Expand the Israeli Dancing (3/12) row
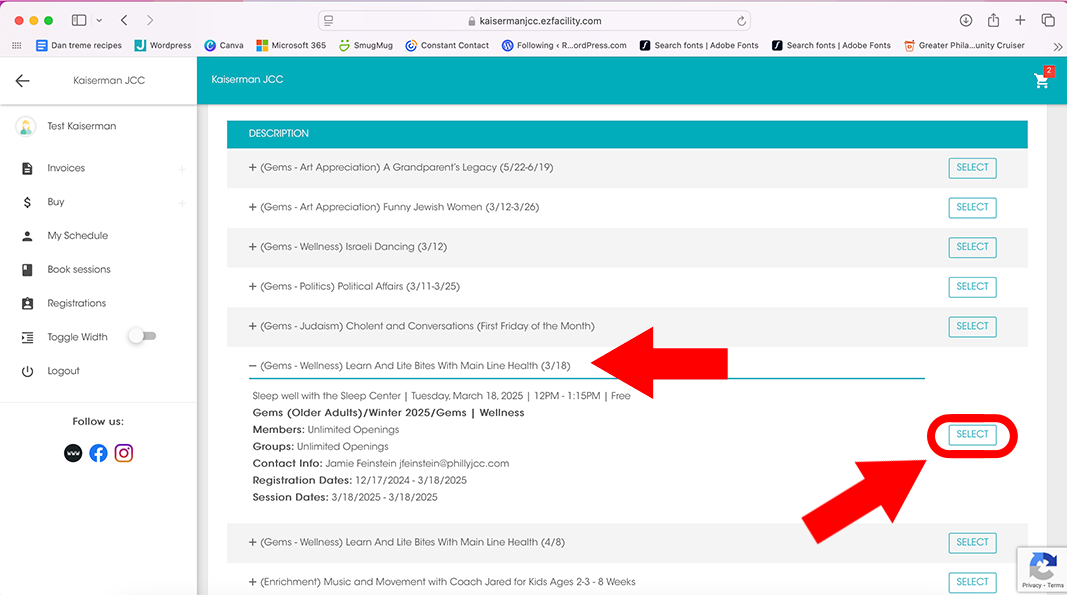Image resolution: width=1067 pixels, height=595 pixels. [253, 247]
